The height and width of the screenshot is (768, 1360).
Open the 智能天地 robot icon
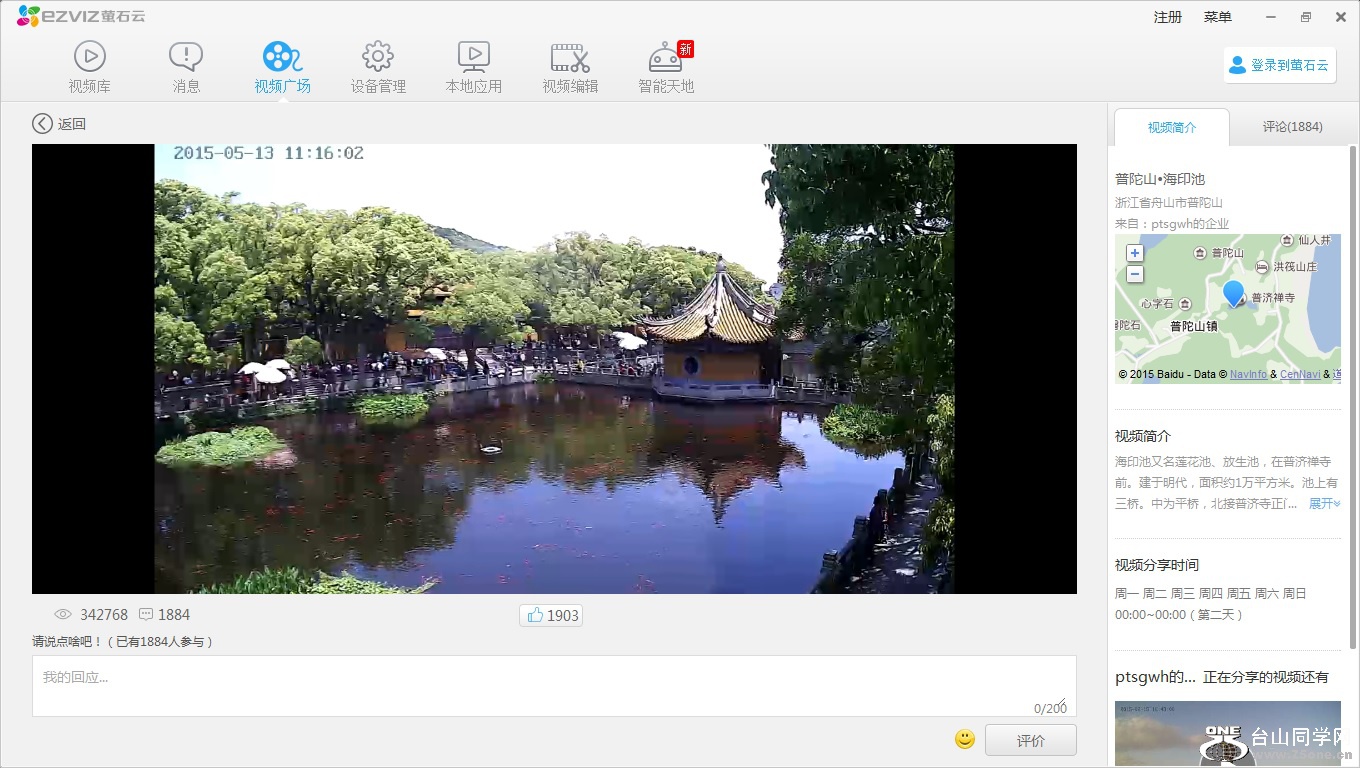pos(666,58)
